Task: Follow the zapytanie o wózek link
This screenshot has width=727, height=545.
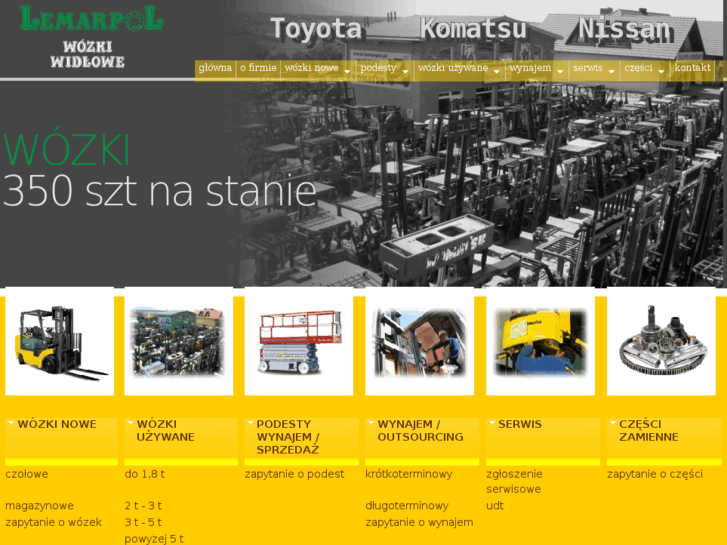Action: (x=53, y=522)
